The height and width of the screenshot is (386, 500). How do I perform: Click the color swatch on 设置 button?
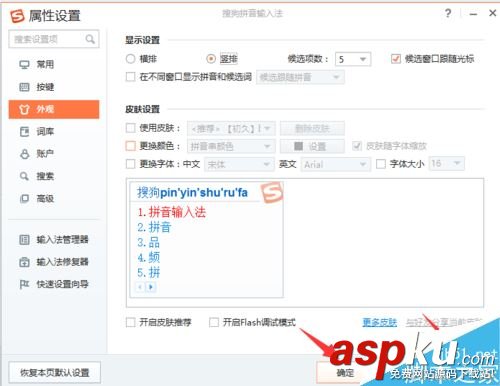tap(299, 146)
